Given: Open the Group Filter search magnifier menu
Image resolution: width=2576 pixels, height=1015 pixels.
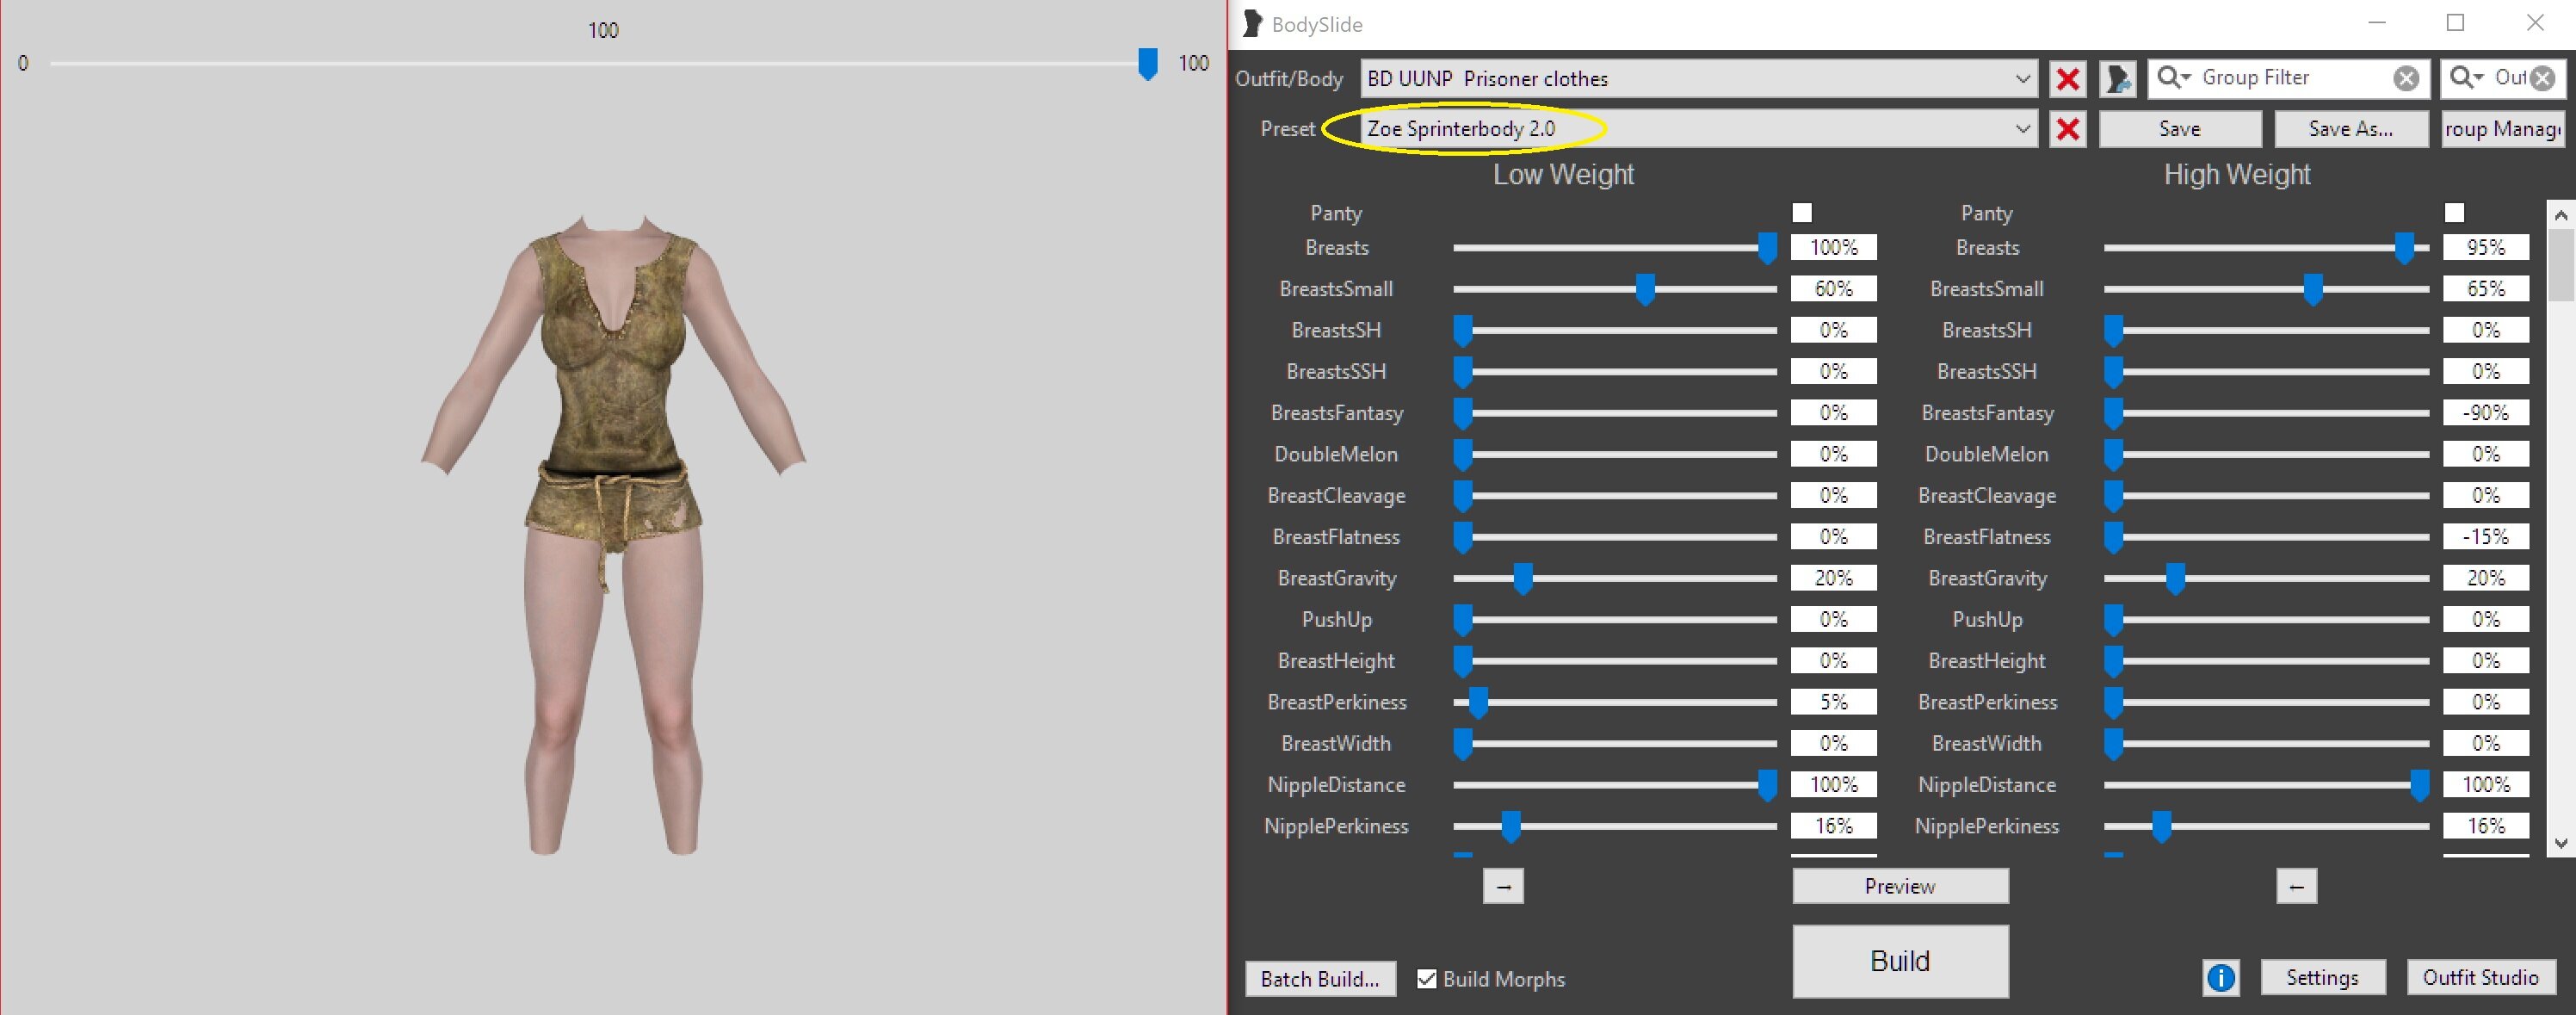Looking at the screenshot, I should point(2174,78).
